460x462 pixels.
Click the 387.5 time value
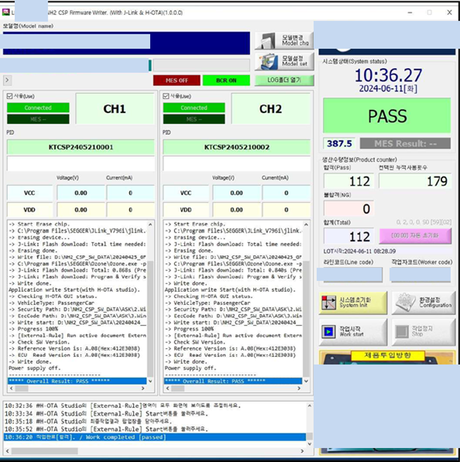[339, 144]
